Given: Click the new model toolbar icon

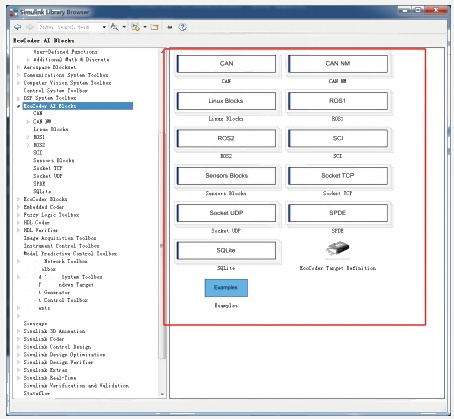Looking at the screenshot, I should pos(135,27).
